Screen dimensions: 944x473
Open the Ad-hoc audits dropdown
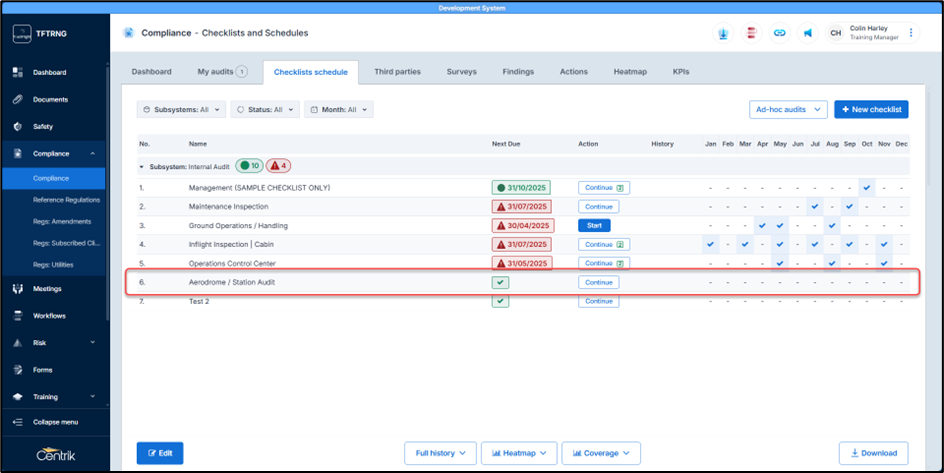point(788,109)
